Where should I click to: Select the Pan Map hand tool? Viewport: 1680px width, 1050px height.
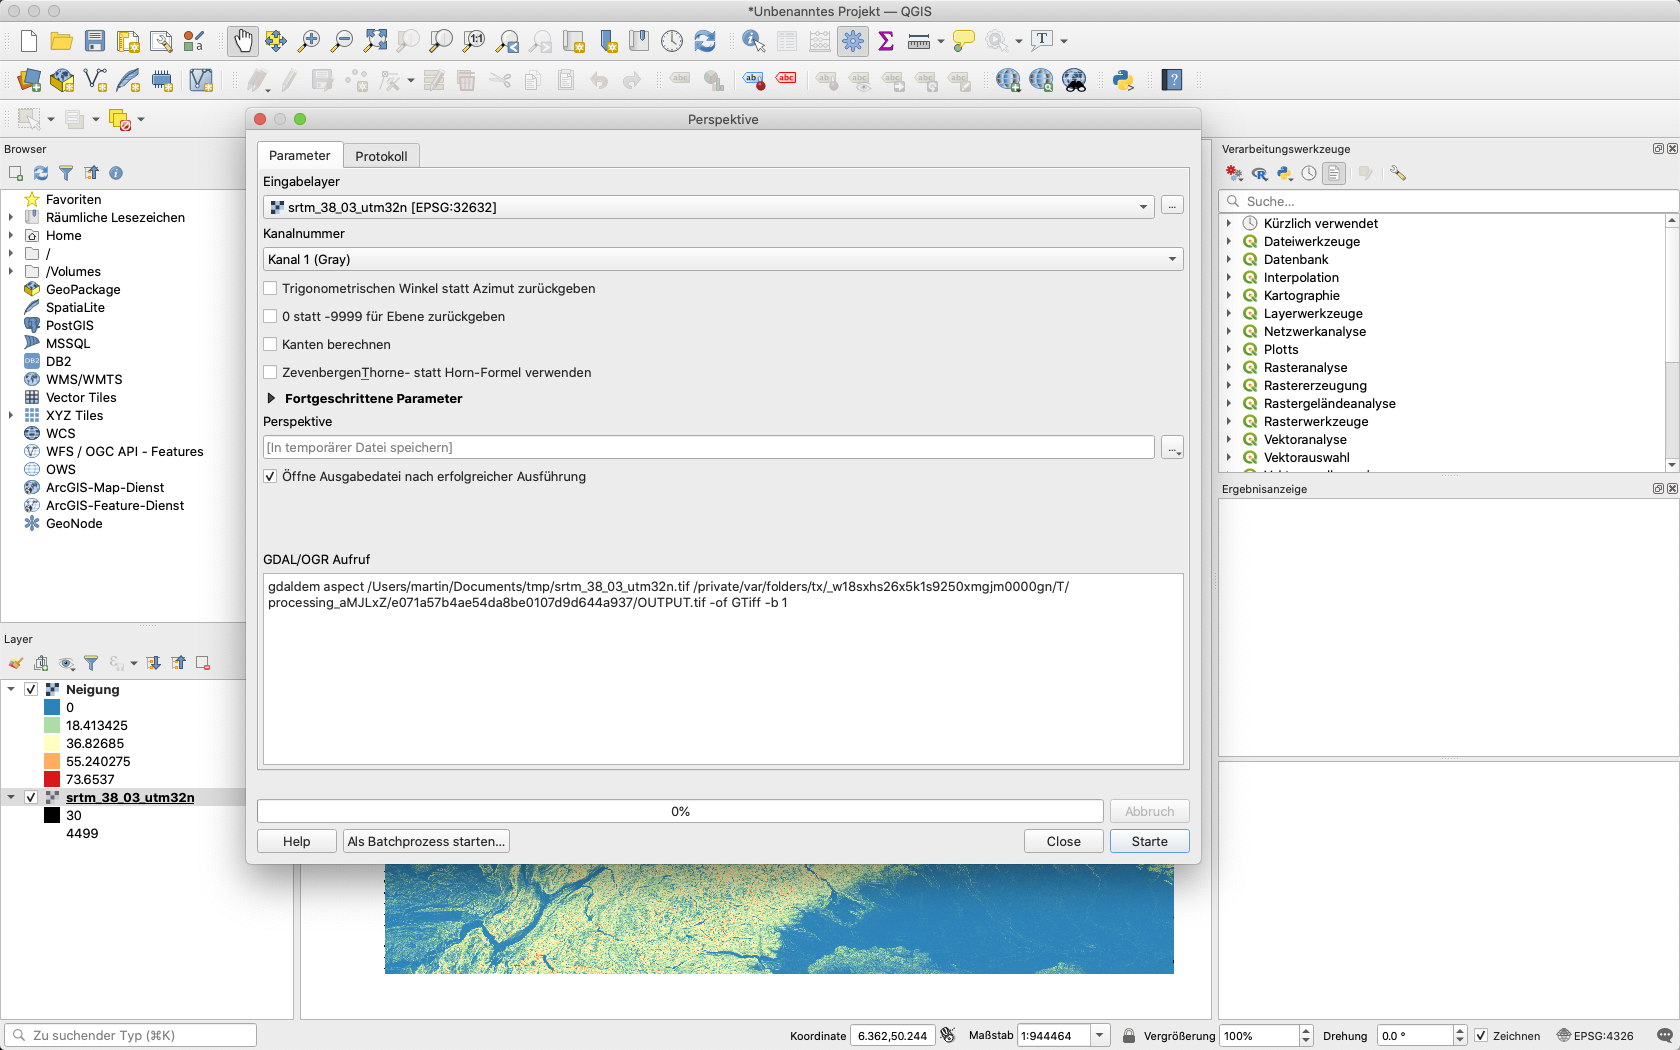(x=242, y=41)
